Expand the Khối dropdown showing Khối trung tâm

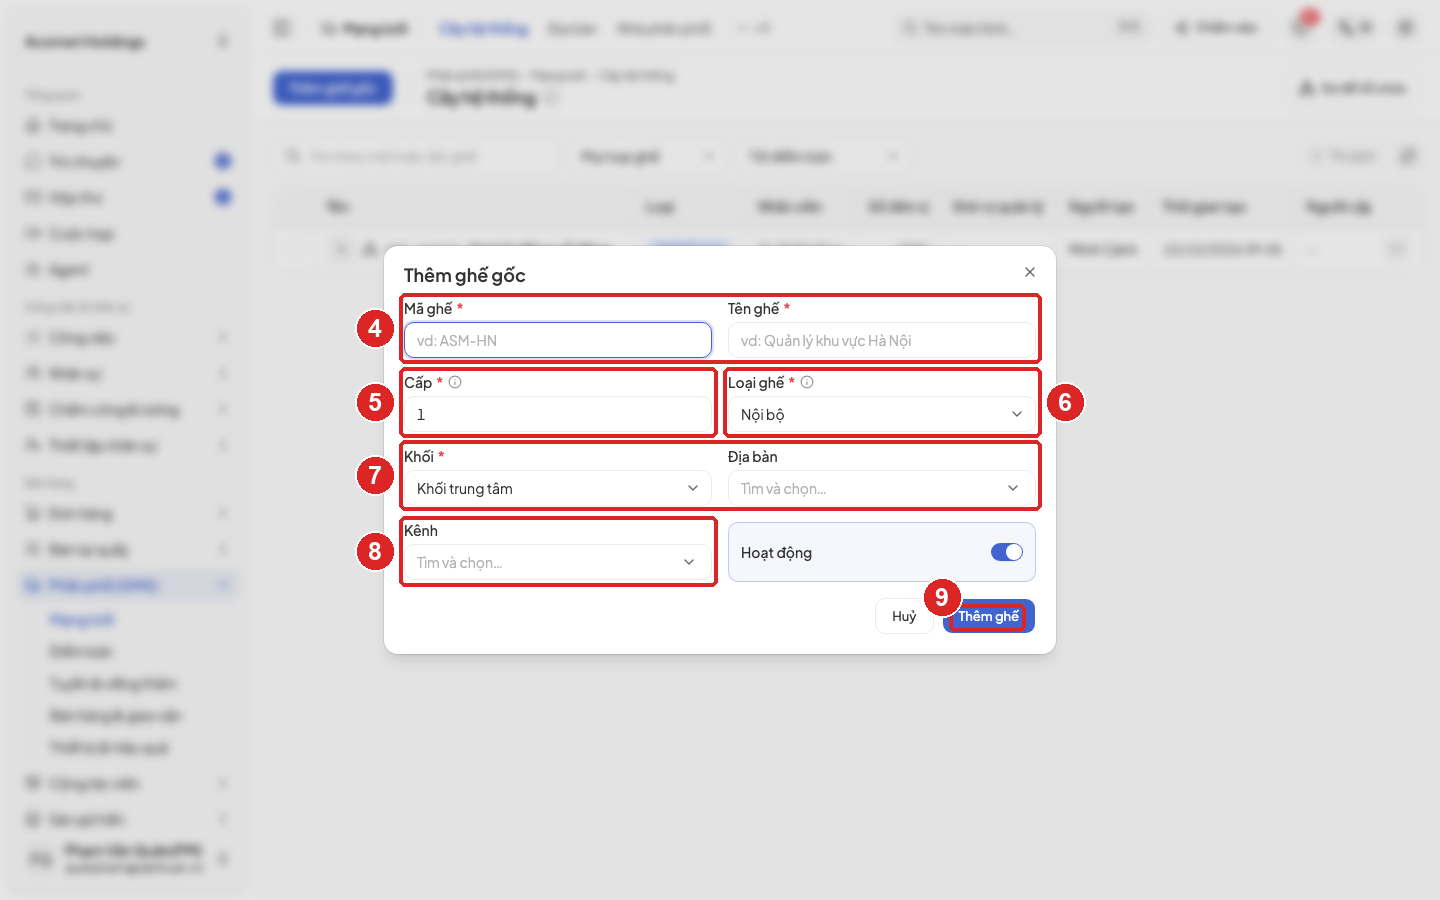click(x=558, y=488)
